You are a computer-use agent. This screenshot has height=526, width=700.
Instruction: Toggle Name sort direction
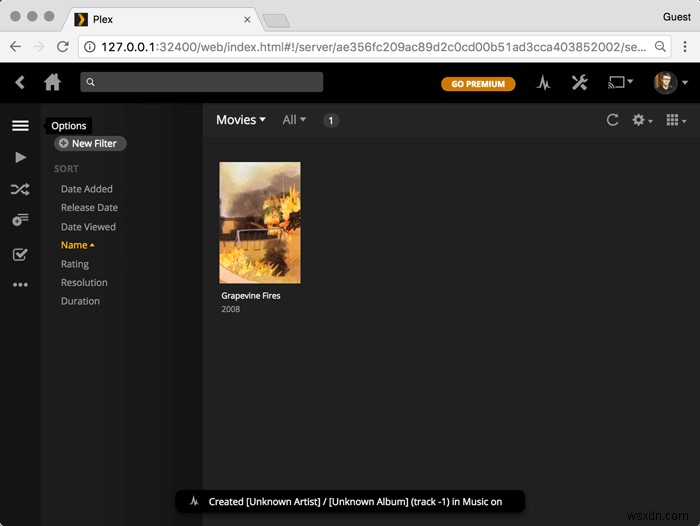click(x=77, y=245)
